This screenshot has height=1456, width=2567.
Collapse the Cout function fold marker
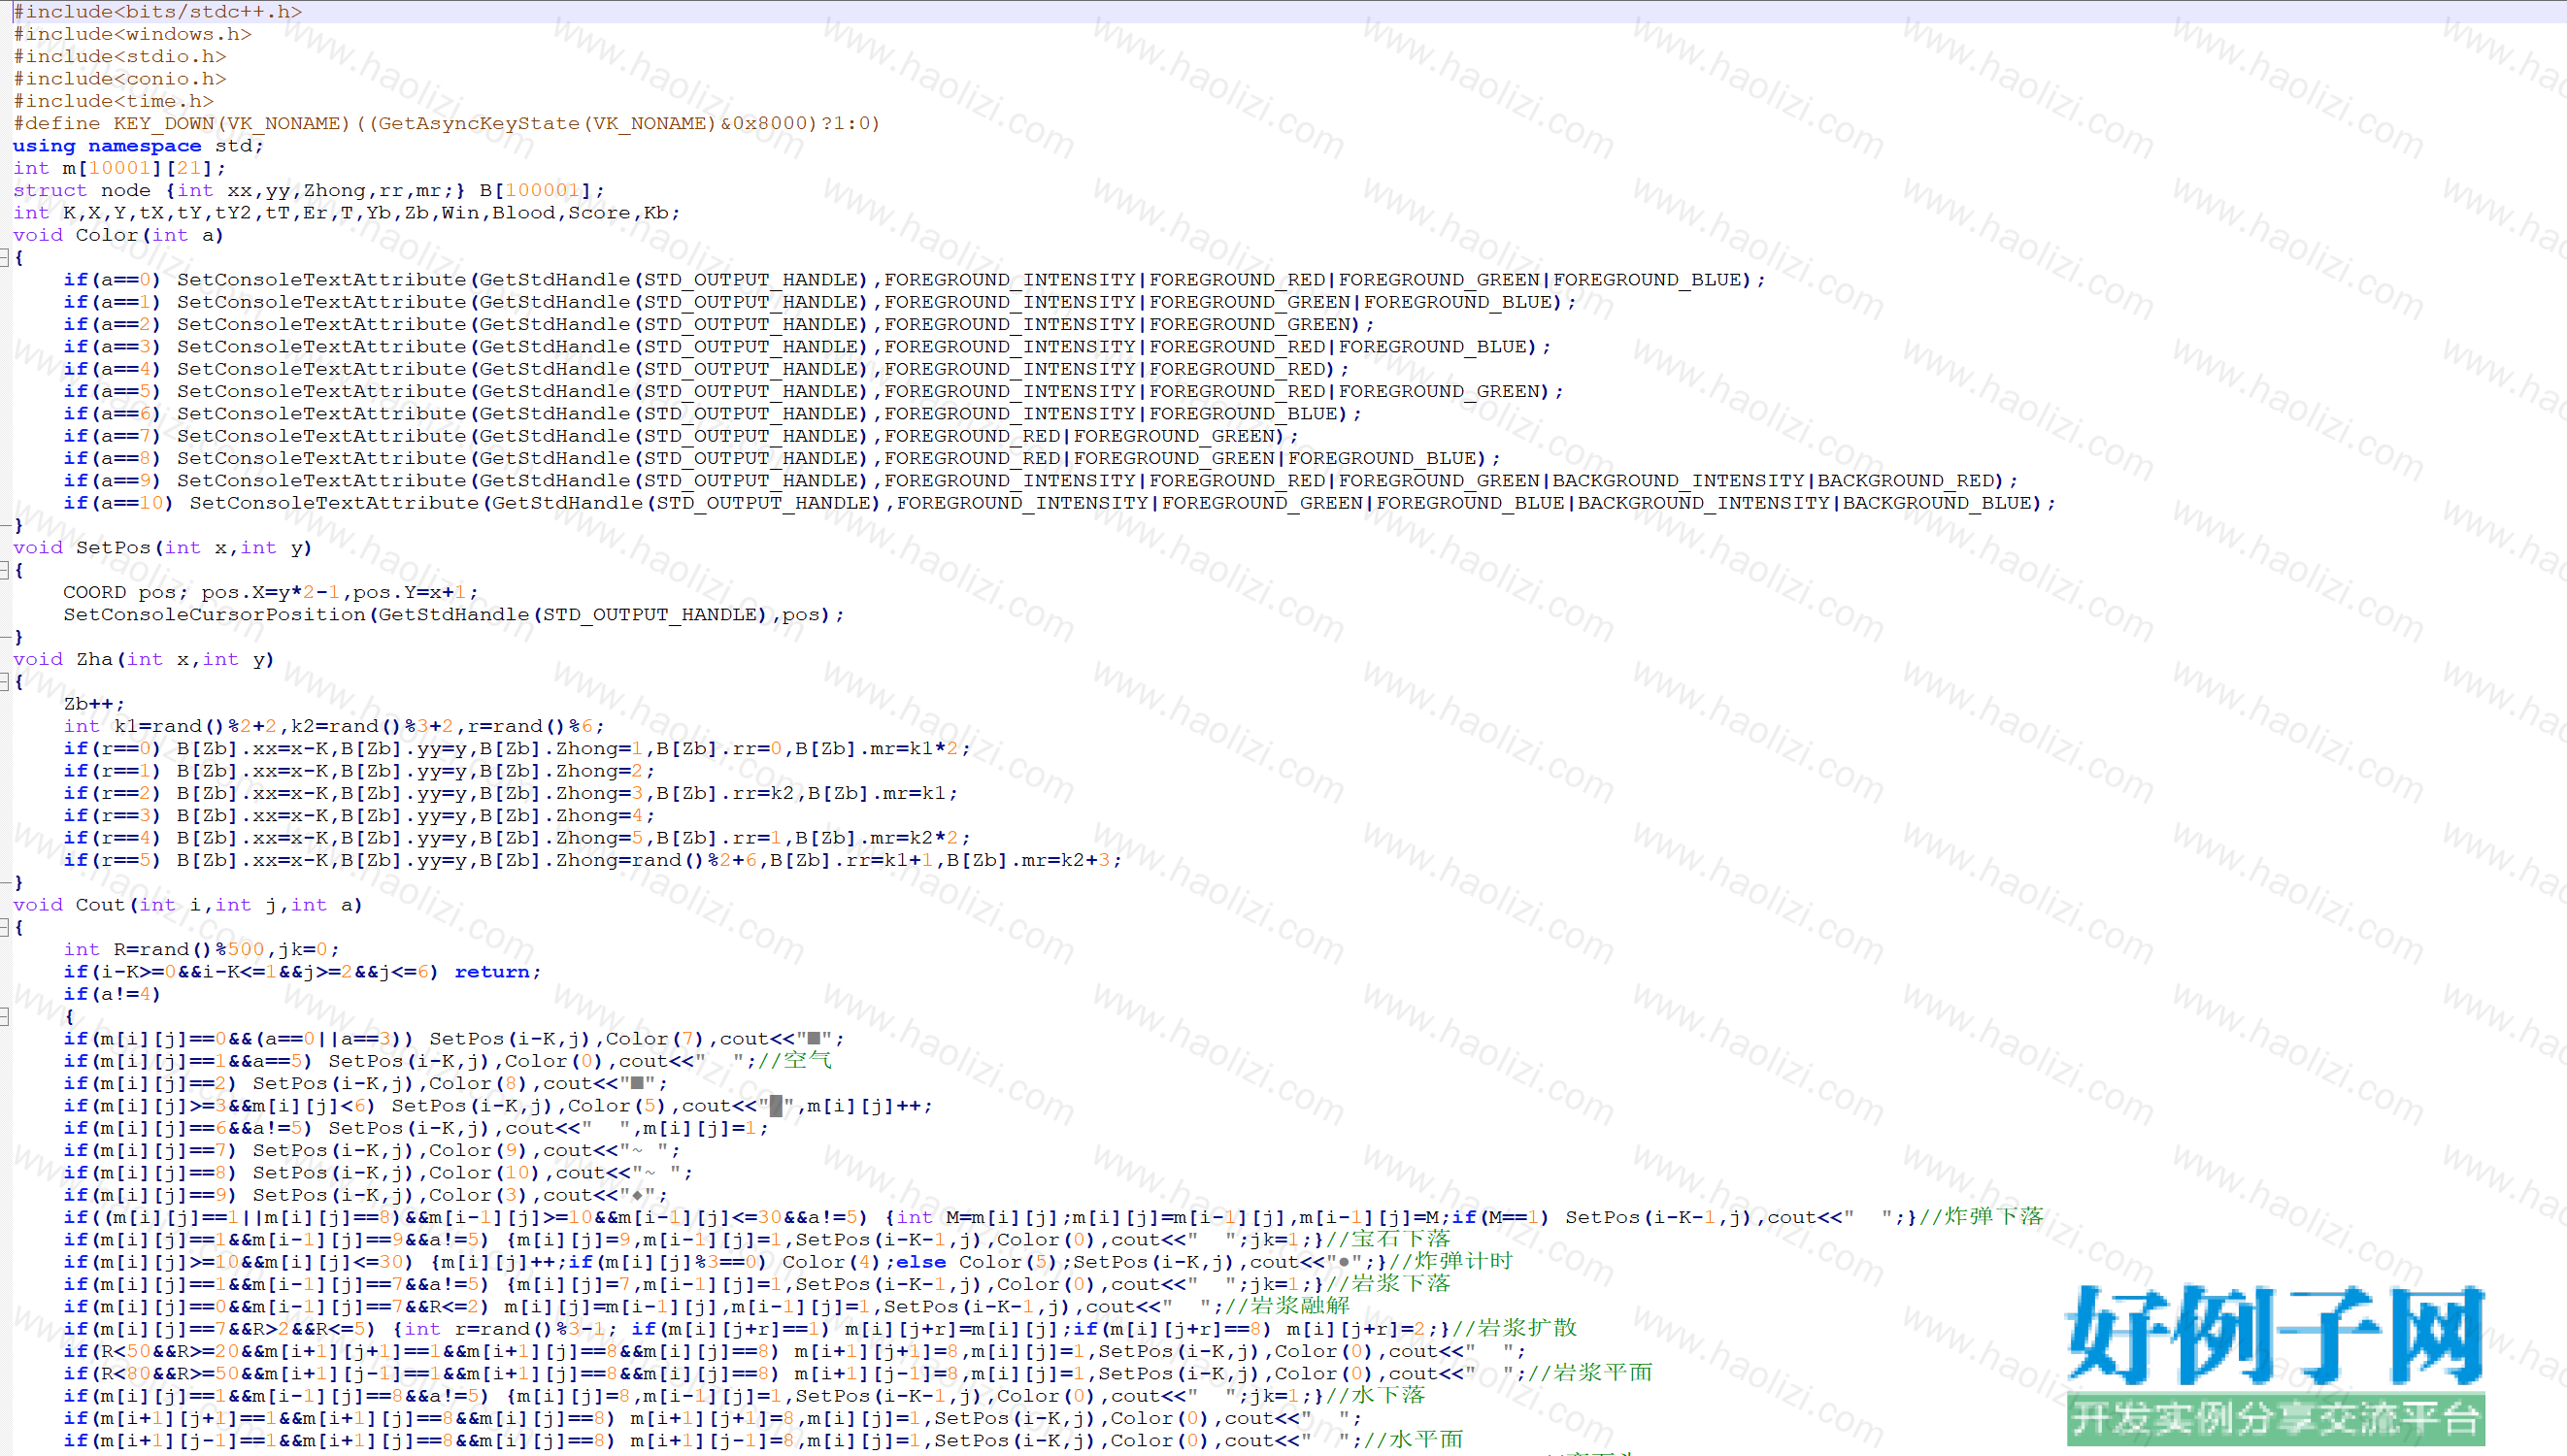pyautogui.click(x=4, y=927)
